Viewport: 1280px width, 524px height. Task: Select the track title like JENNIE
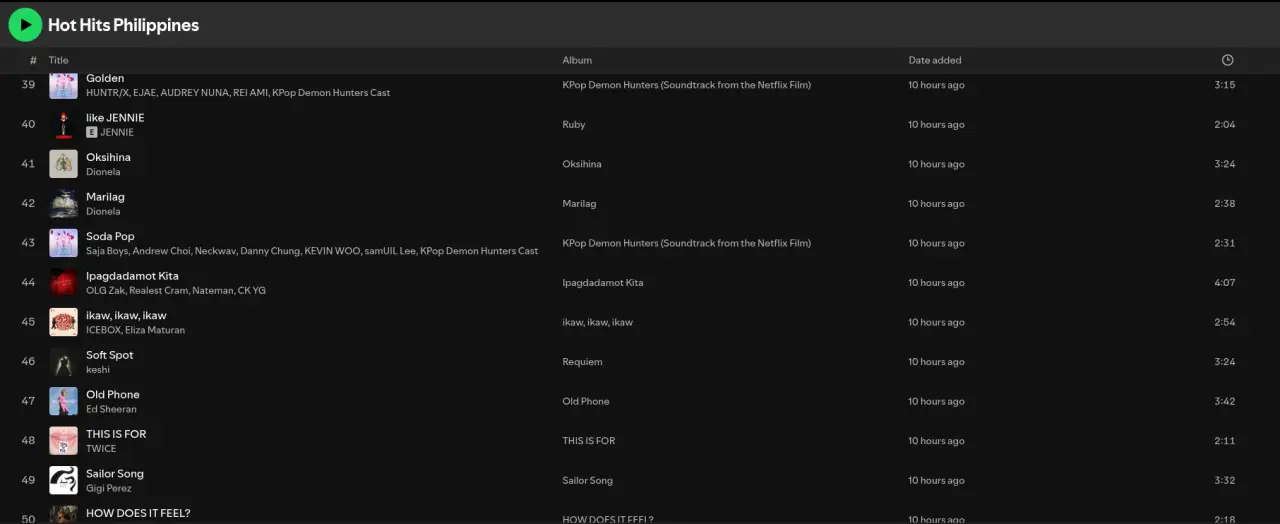click(115, 117)
